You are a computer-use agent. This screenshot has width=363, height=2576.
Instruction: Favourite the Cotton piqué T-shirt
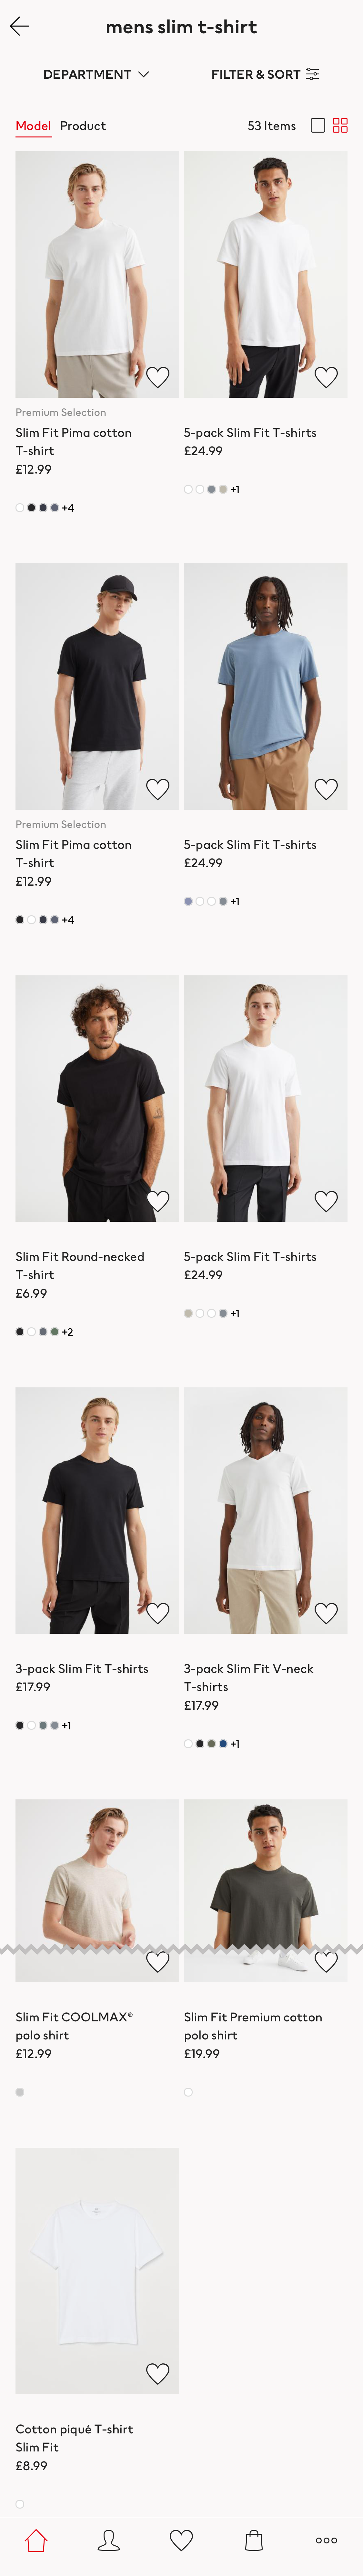pos(158,2373)
